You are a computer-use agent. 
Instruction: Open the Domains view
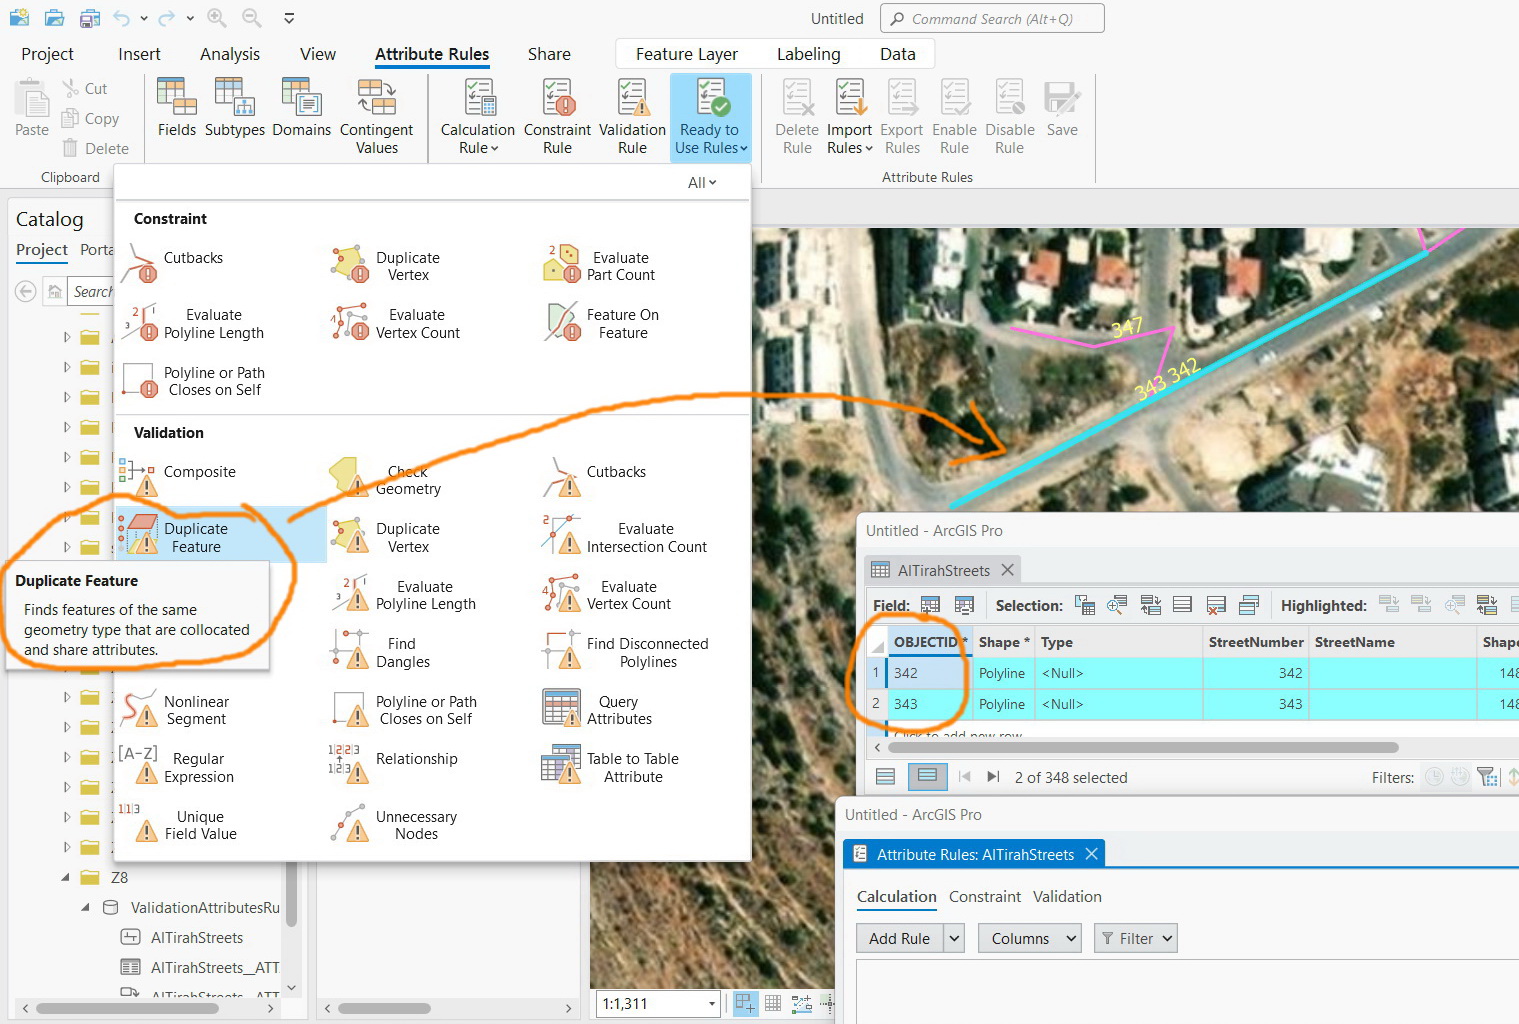click(301, 110)
